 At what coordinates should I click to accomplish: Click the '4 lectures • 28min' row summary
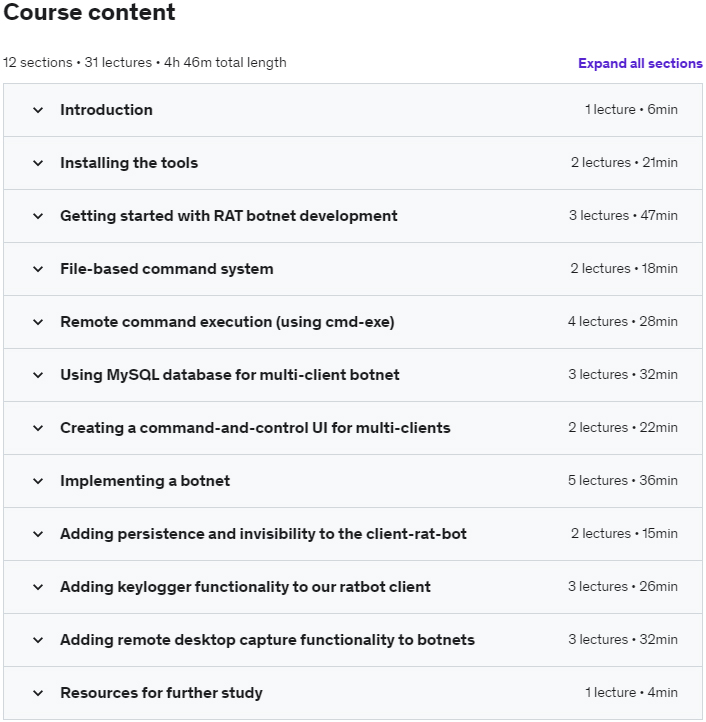(x=622, y=322)
